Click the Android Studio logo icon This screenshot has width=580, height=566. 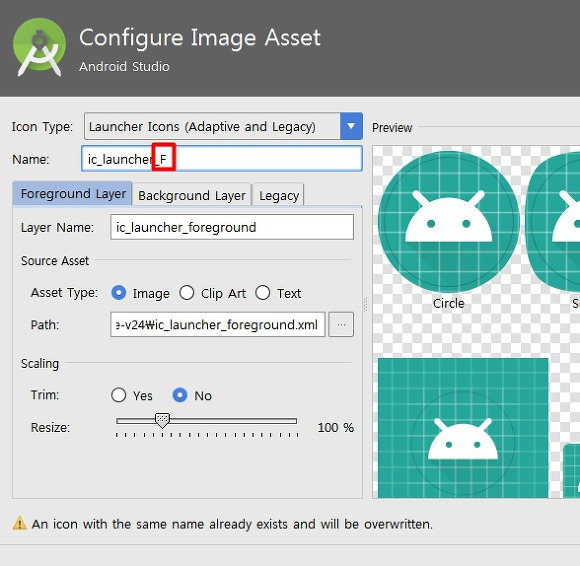[39, 47]
